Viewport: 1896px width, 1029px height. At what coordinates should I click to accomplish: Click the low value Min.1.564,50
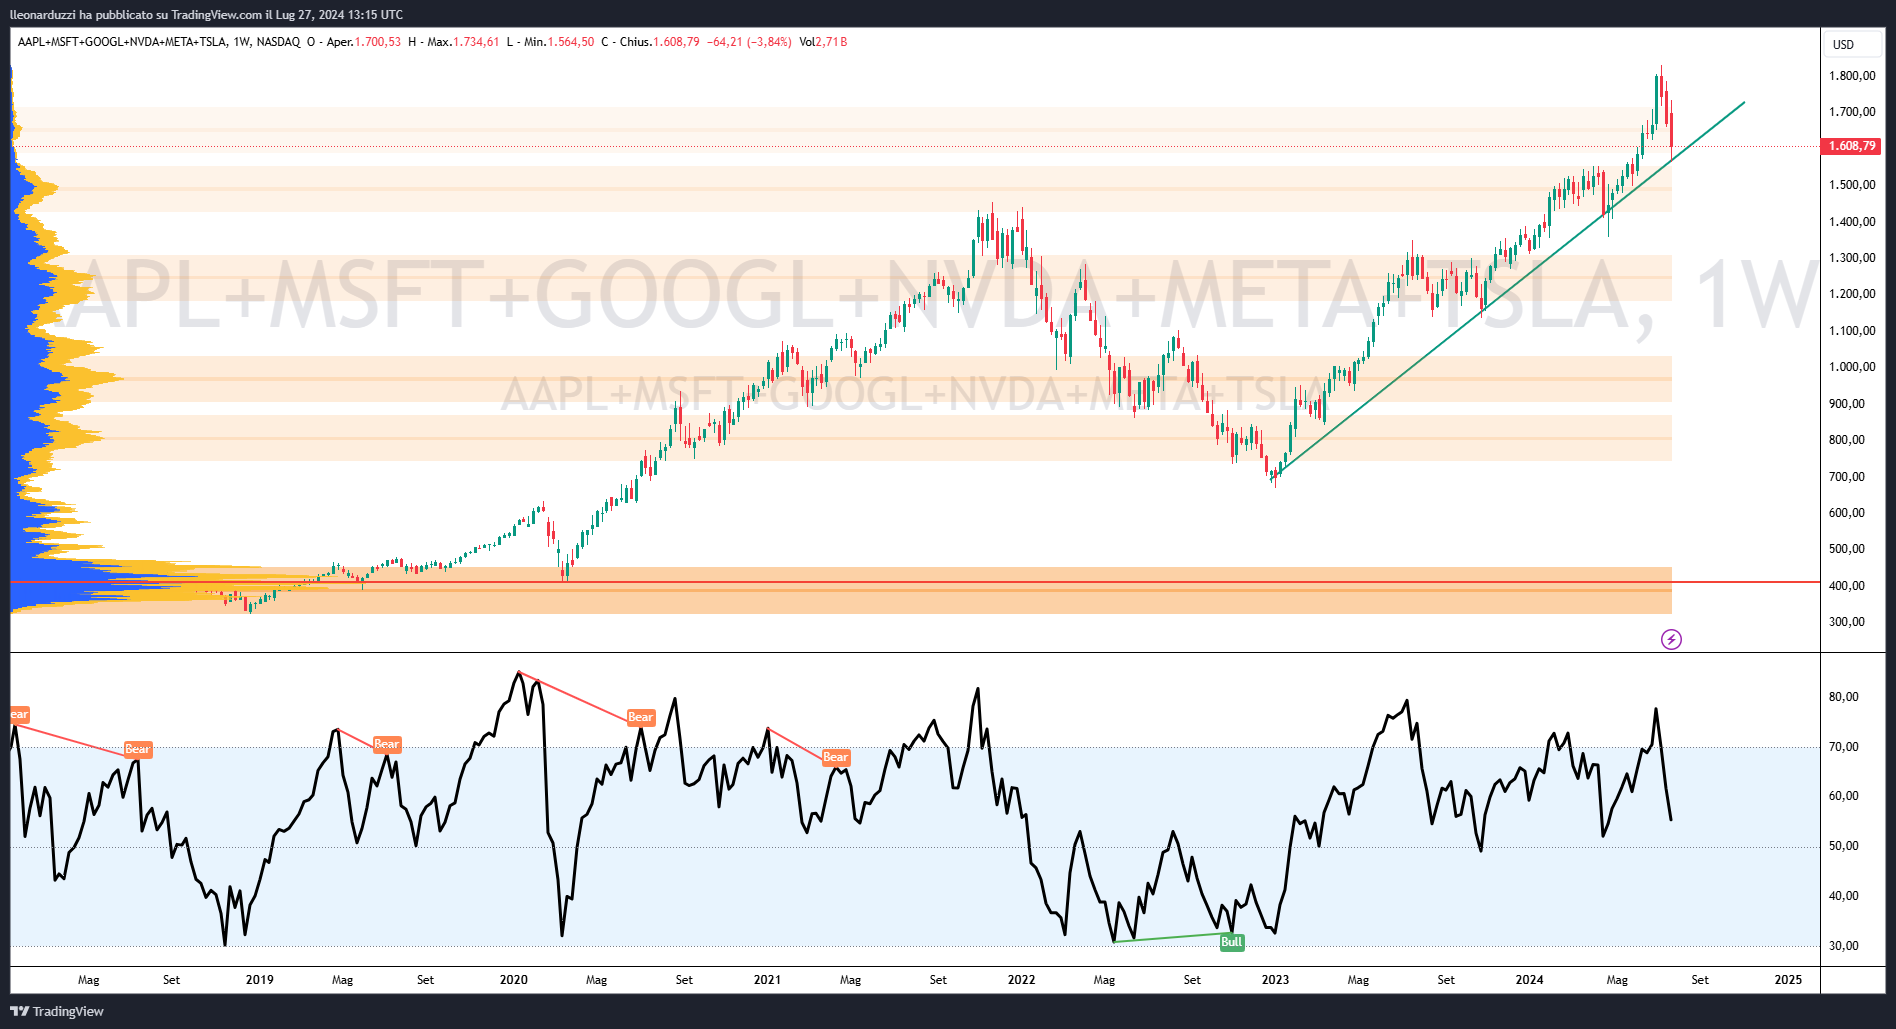coord(559,42)
